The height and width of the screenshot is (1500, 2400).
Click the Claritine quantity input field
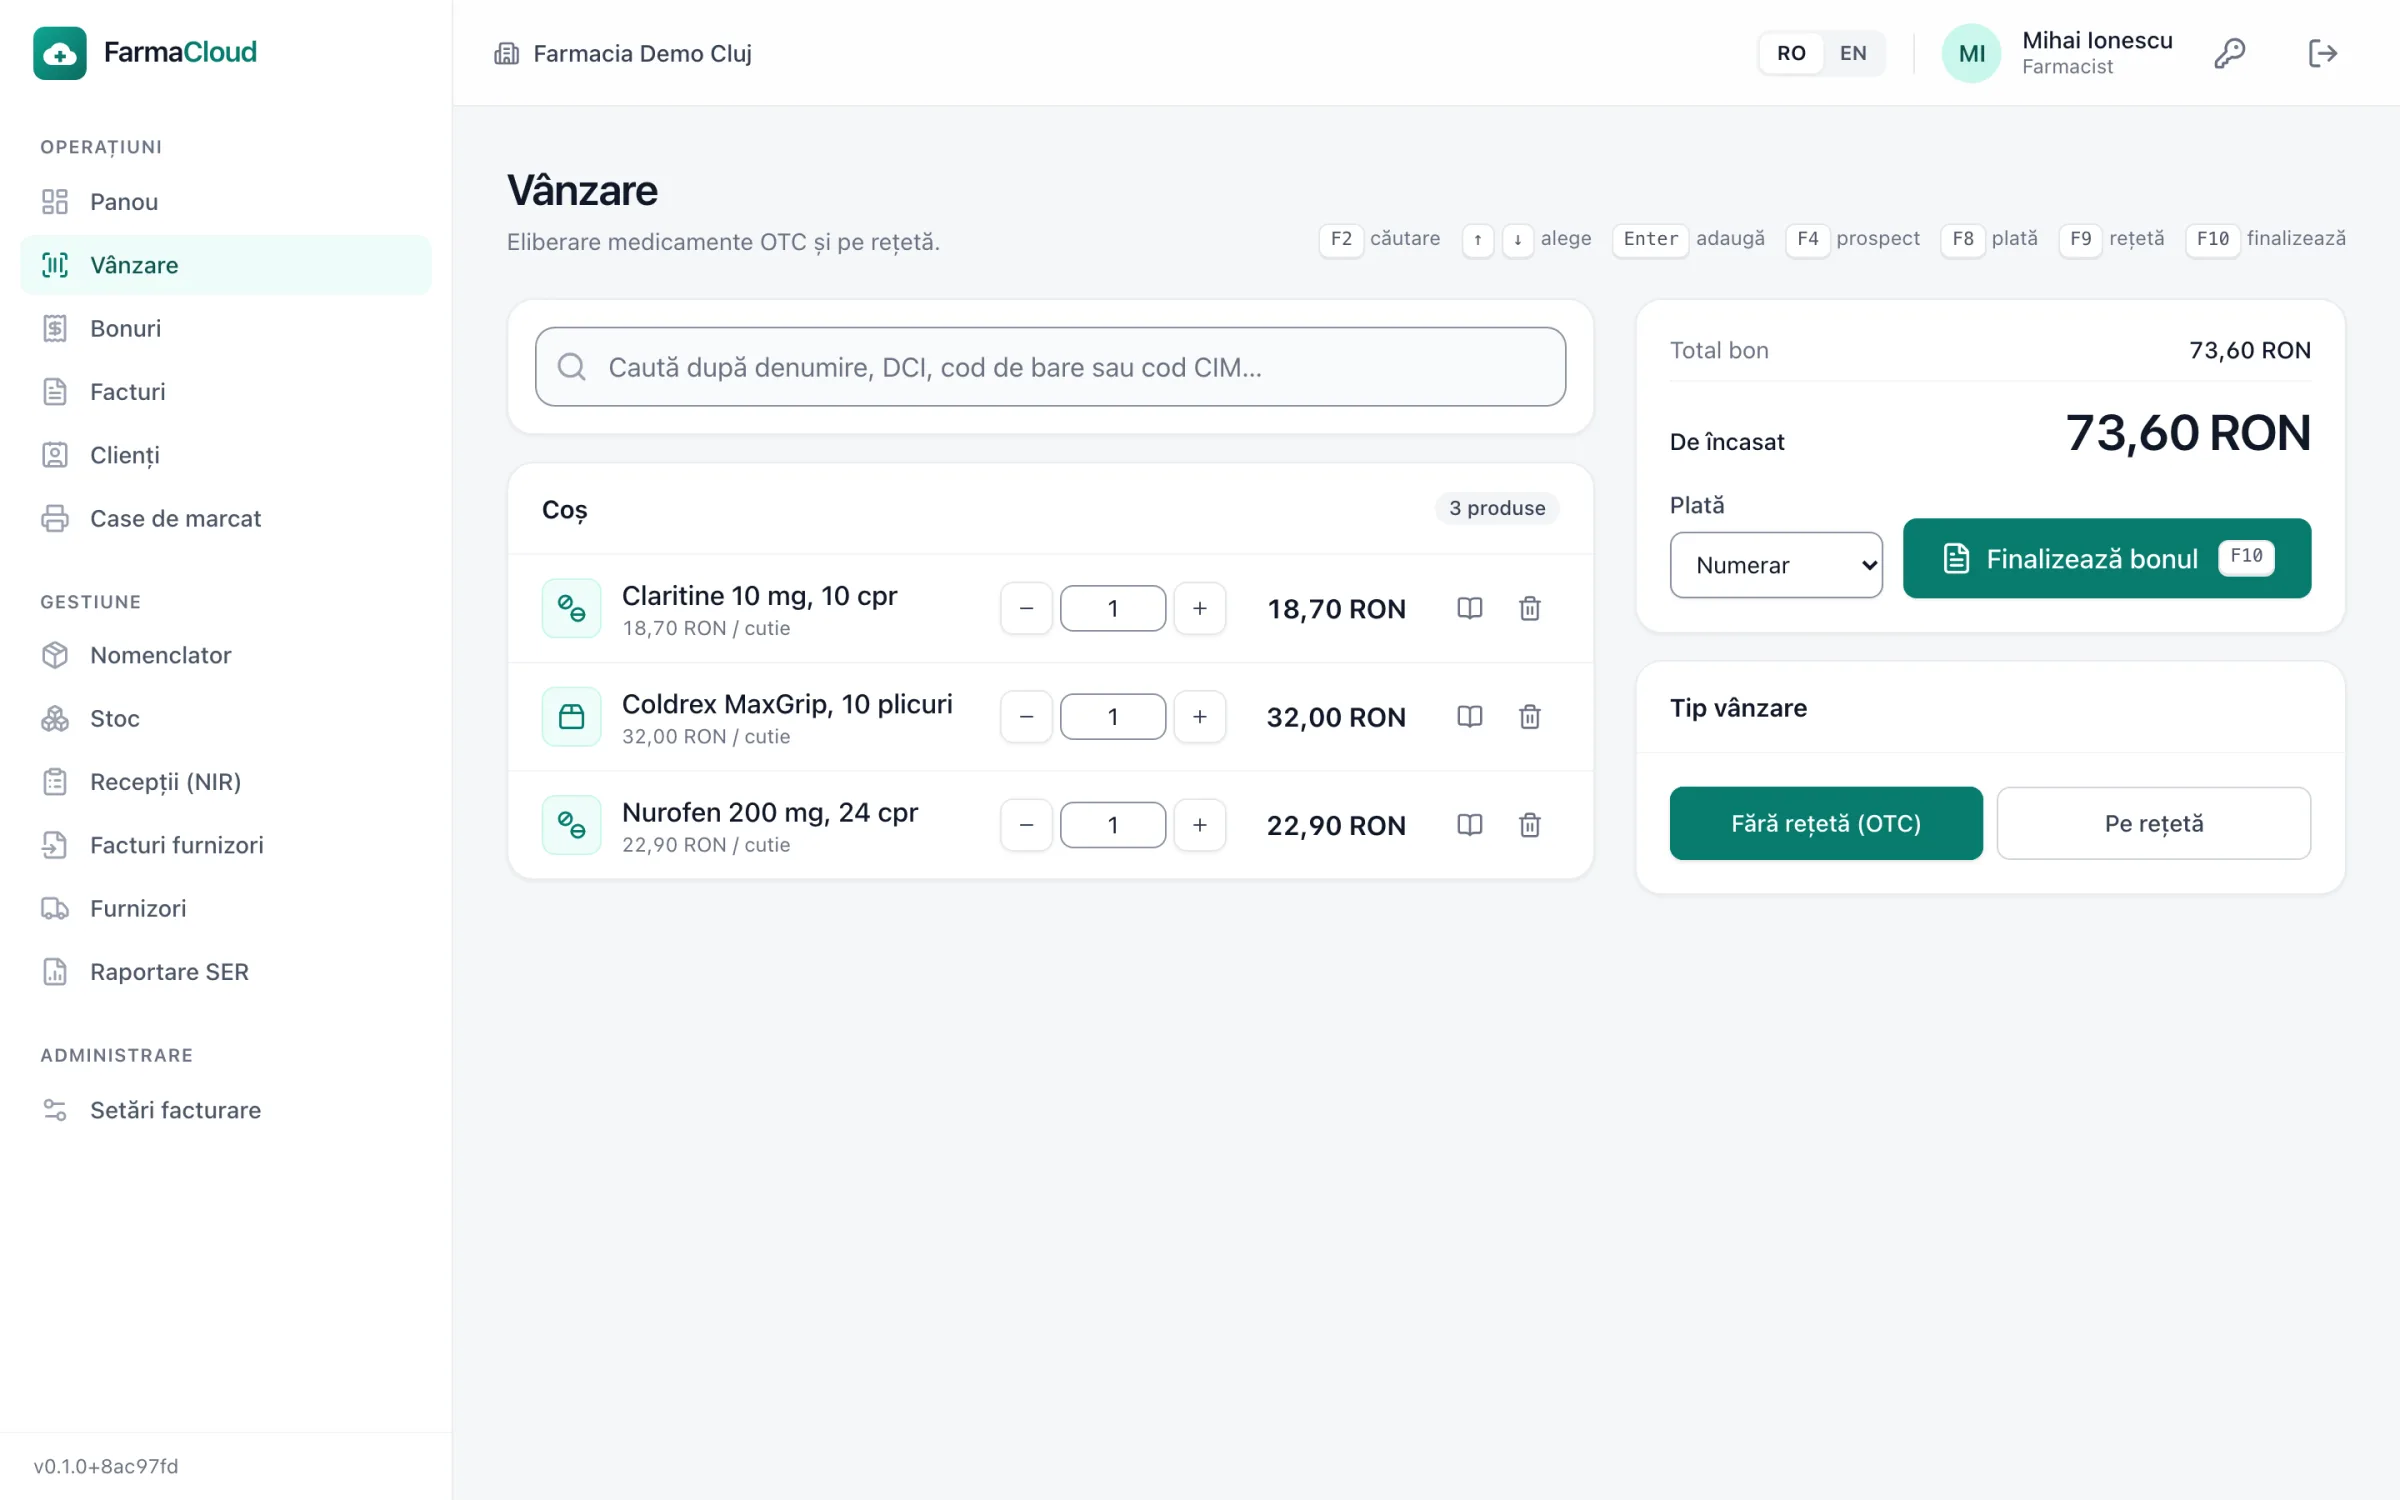[1112, 608]
